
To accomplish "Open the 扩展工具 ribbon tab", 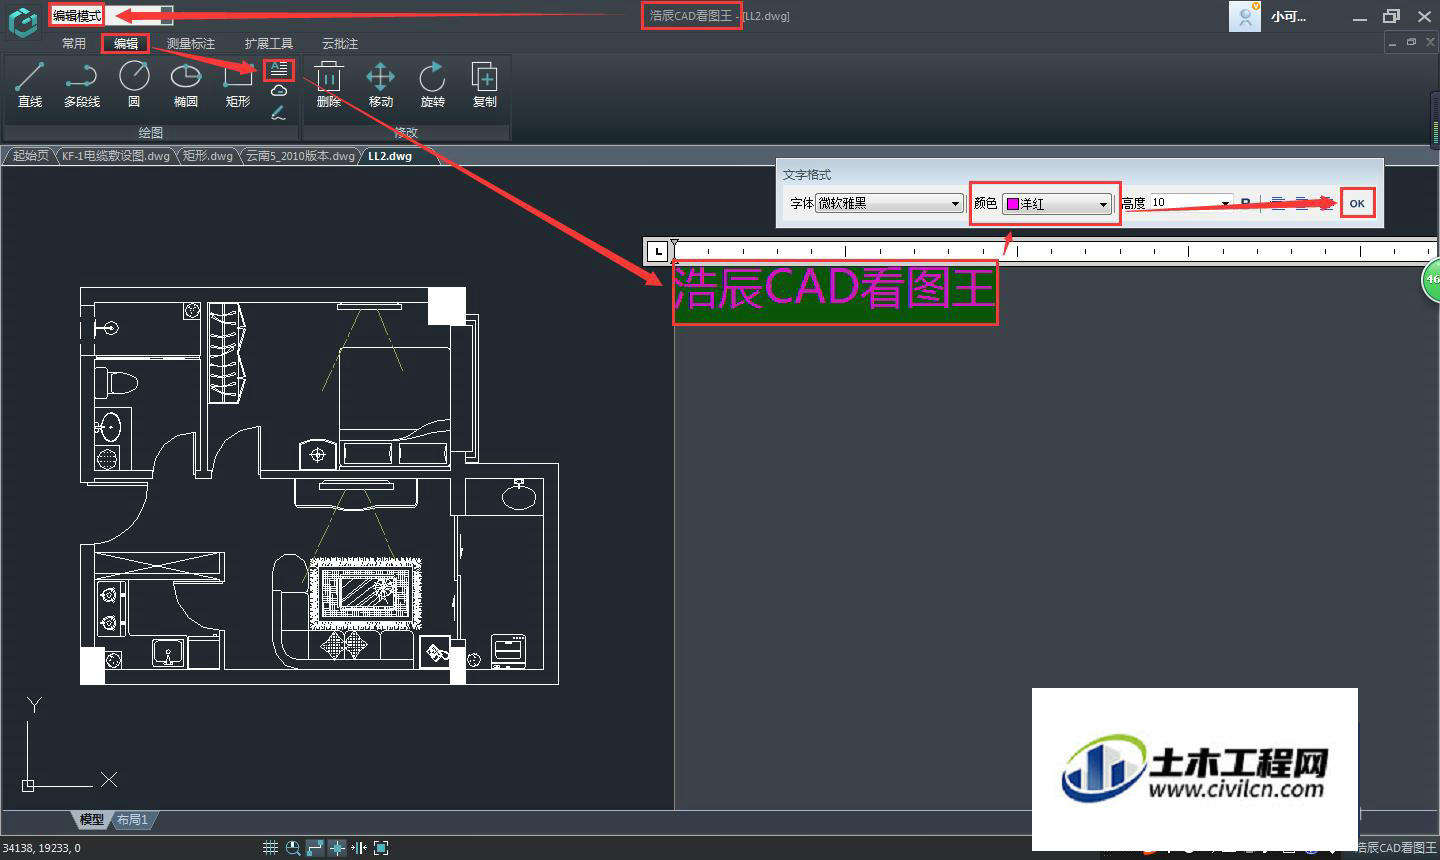I will coord(269,43).
